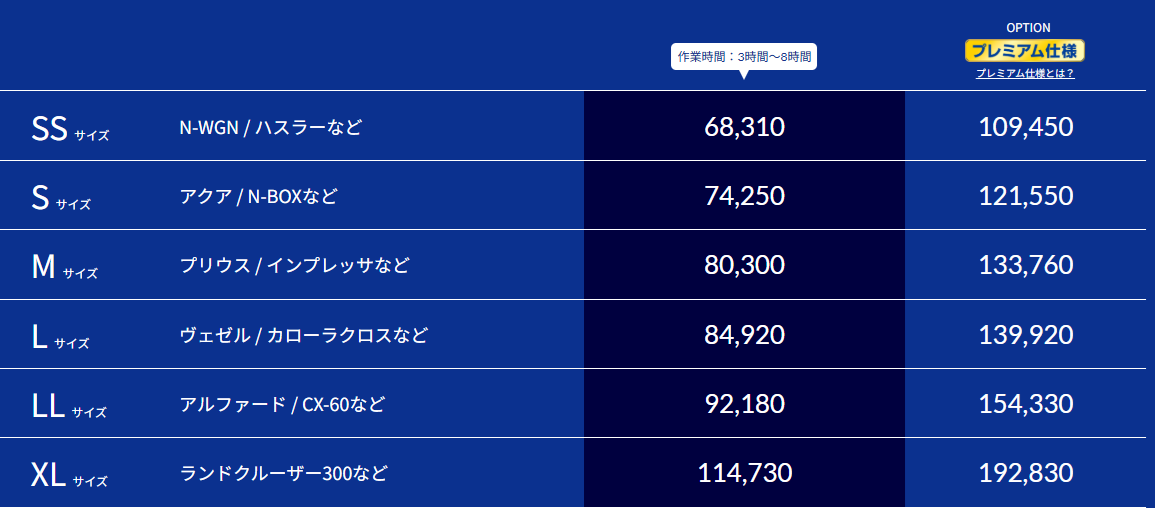This screenshot has height=508, width=1155.
Task: Click the プリウス / インプレッサなど text
Action: [295, 266]
